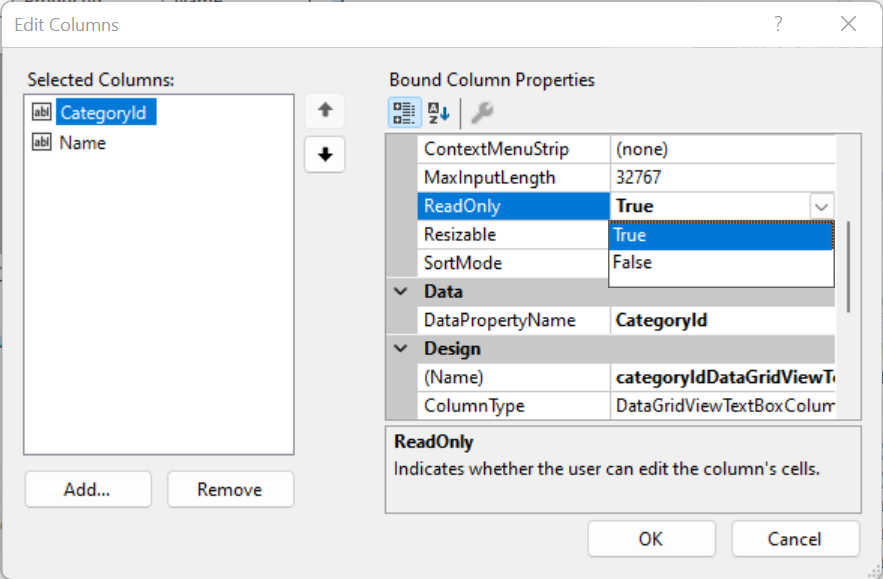
Task: Click the Add button
Action: pos(87,489)
